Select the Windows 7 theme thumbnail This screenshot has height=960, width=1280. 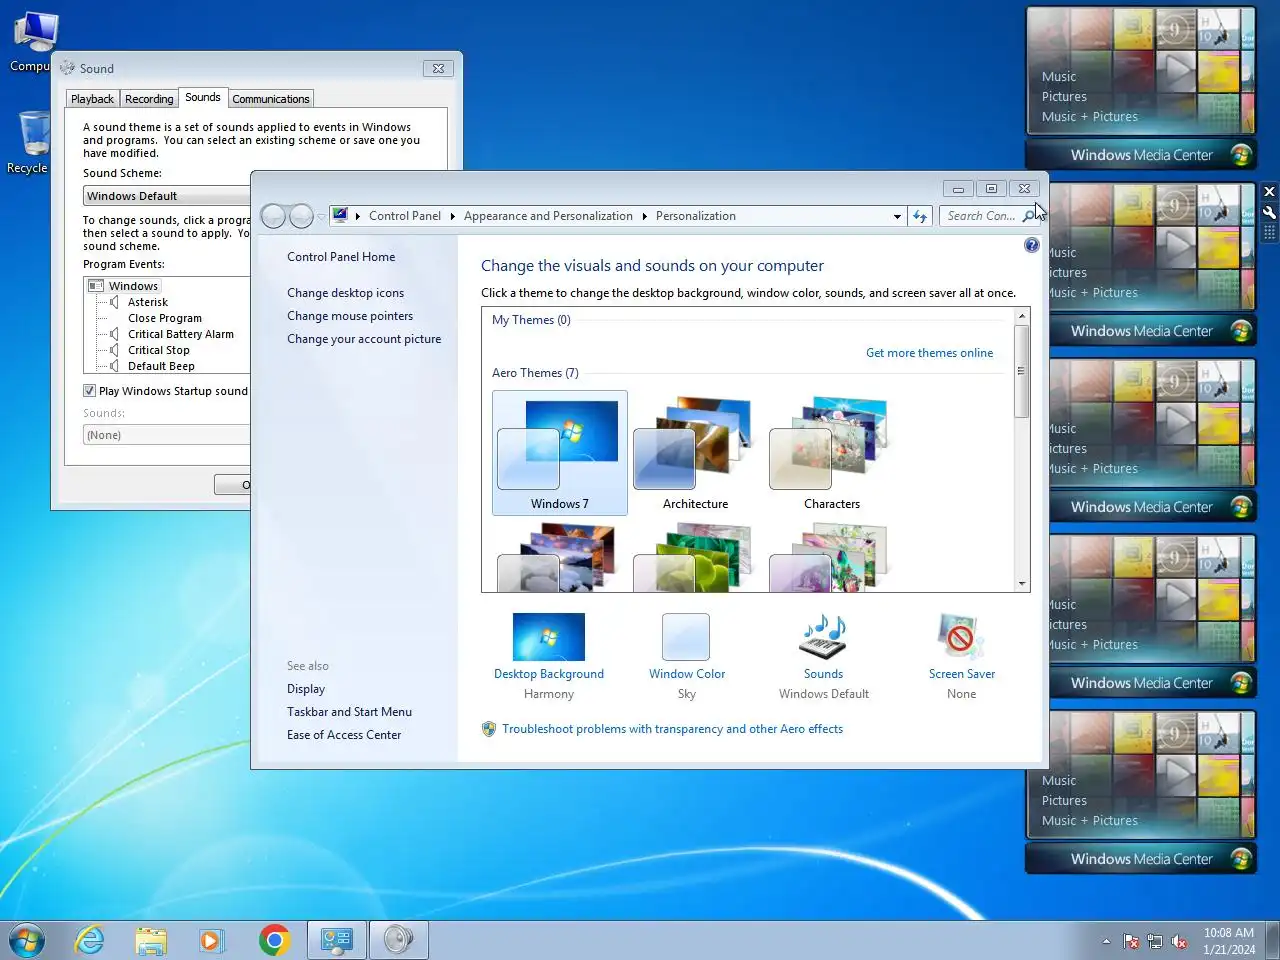[x=560, y=453]
